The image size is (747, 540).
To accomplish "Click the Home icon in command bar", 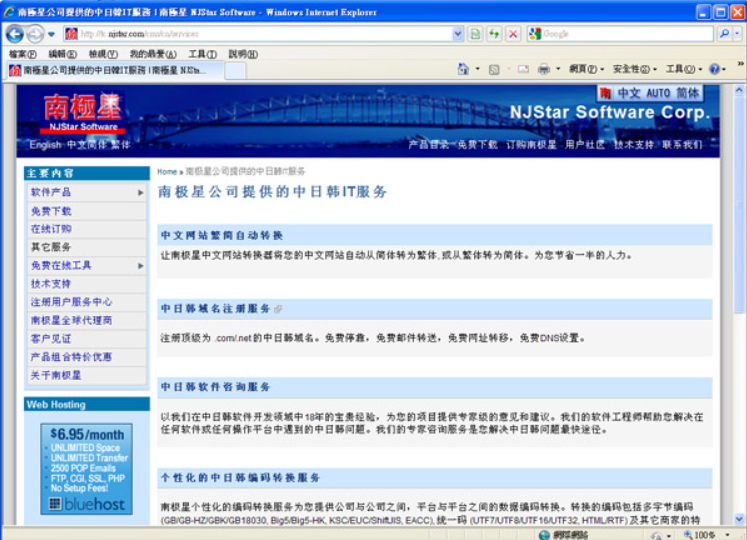I will (x=463, y=69).
